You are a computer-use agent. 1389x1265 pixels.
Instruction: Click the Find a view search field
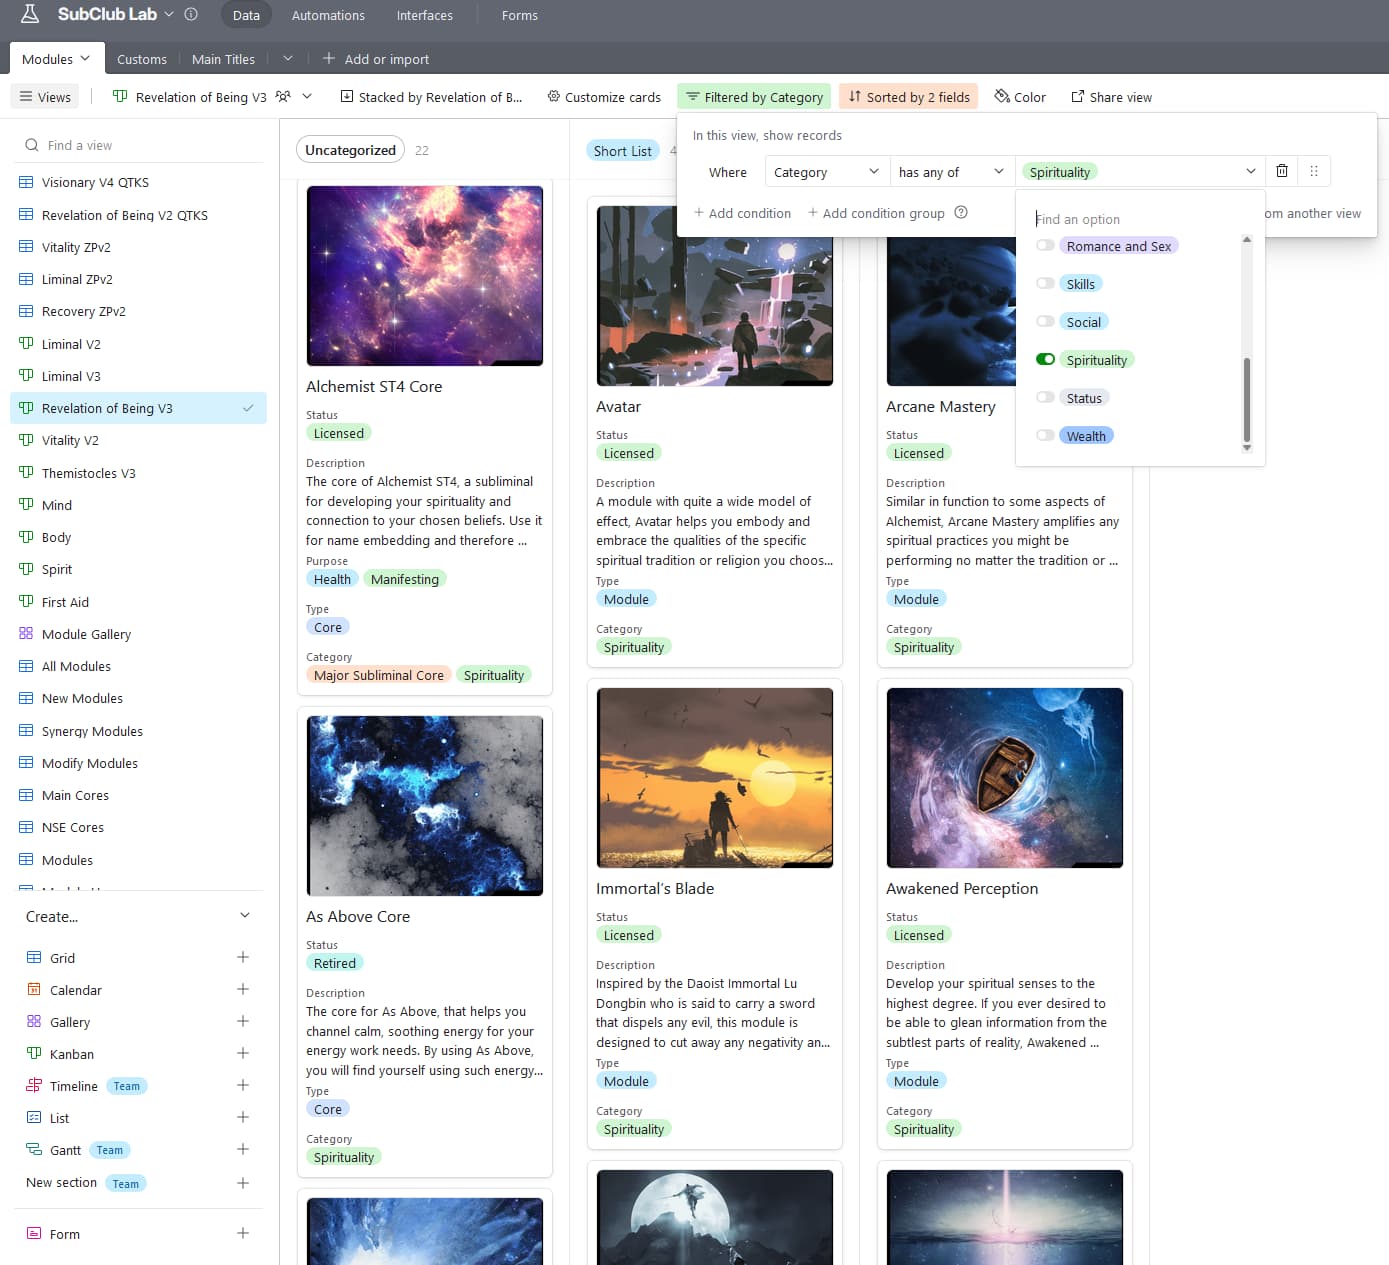pyautogui.click(x=140, y=145)
